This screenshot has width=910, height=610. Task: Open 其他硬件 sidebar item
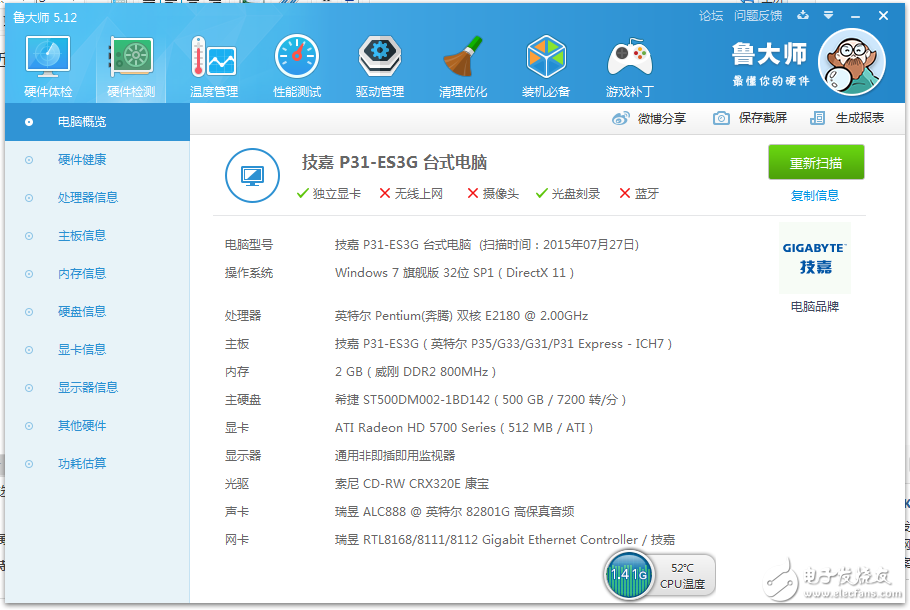[98, 426]
